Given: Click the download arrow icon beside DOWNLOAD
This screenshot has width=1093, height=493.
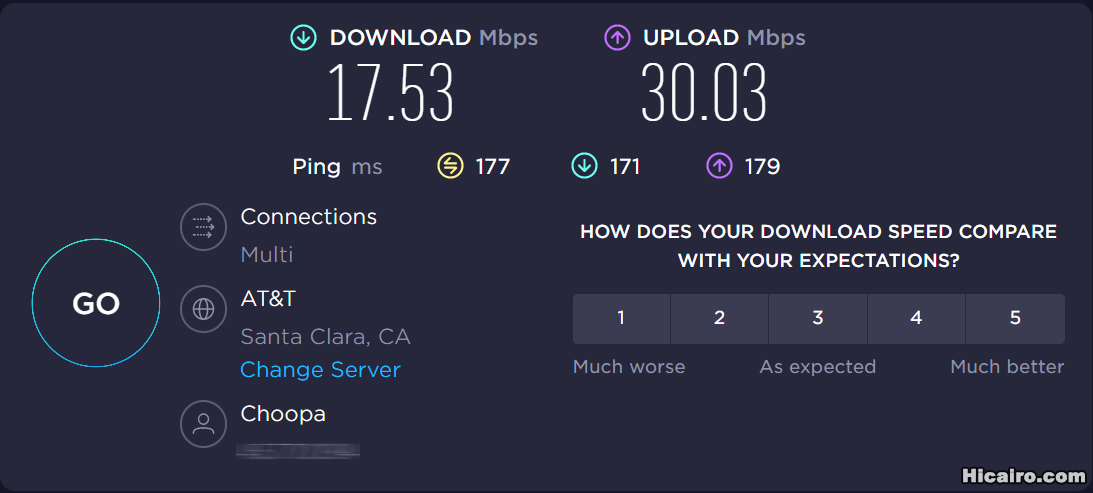Looking at the screenshot, I should pyautogui.click(x=303, y=38).
